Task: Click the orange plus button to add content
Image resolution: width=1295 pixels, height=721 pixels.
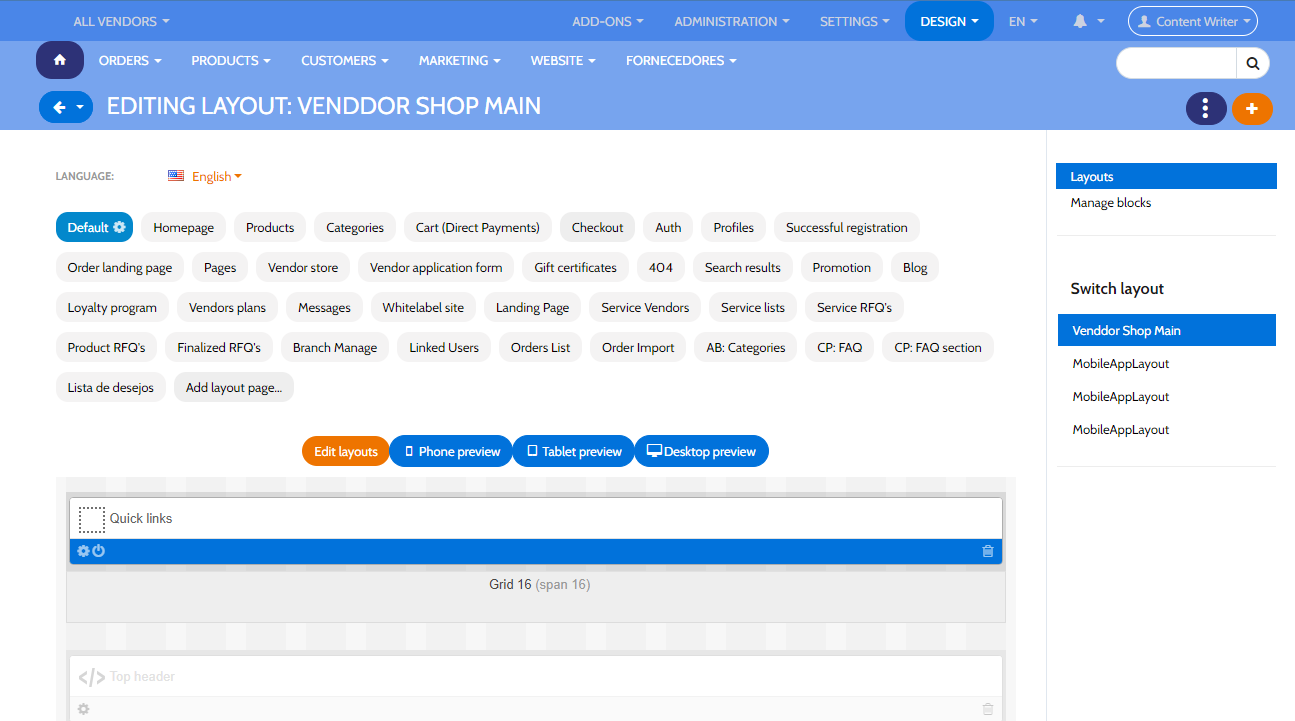Action: [1252, 107]
